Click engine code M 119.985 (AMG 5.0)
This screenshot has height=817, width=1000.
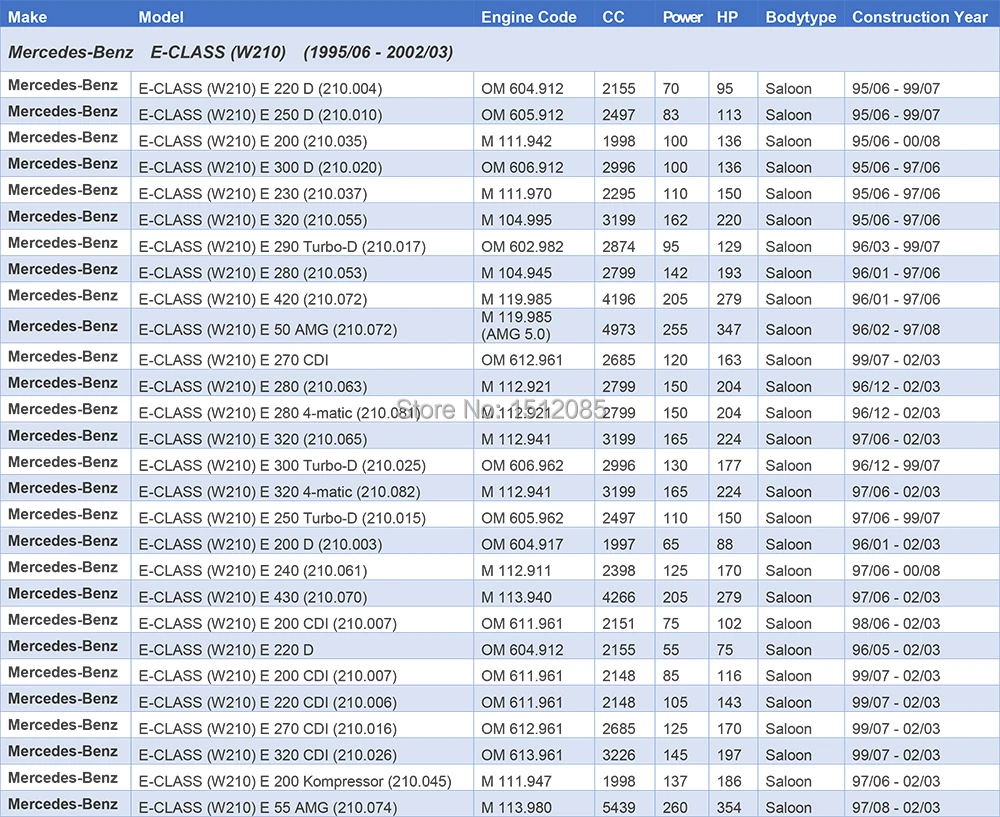coord(517,325)
